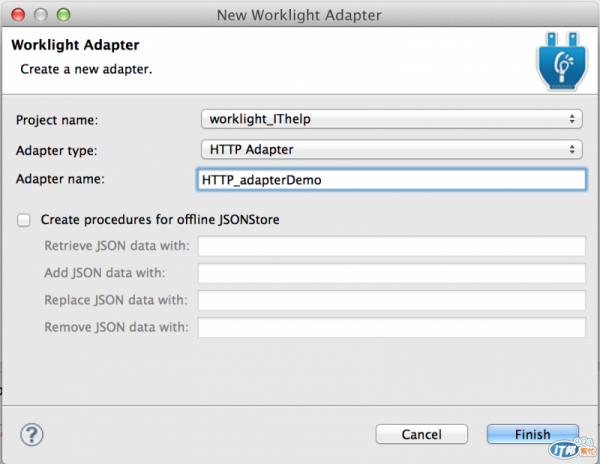Click the Replace JSON data with field

click(391, 300)
